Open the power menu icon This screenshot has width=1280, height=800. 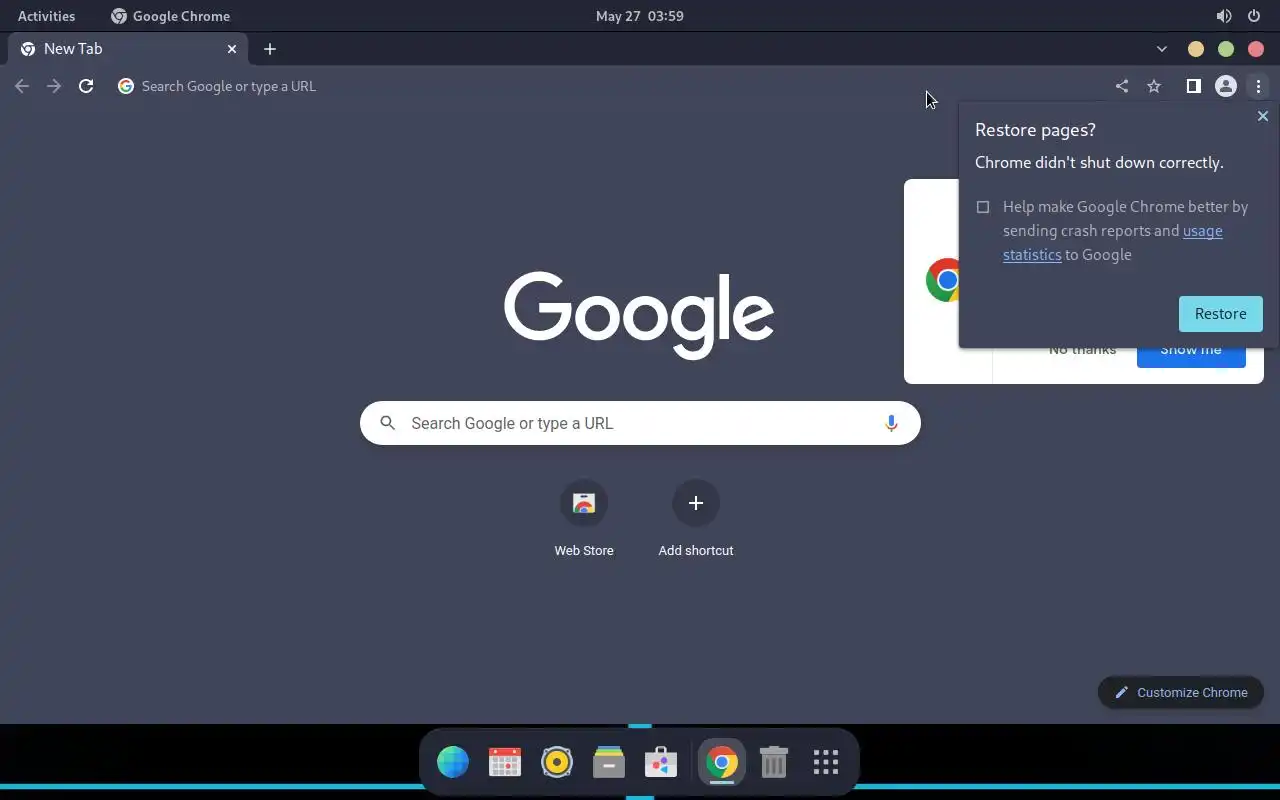(1254, 16)
